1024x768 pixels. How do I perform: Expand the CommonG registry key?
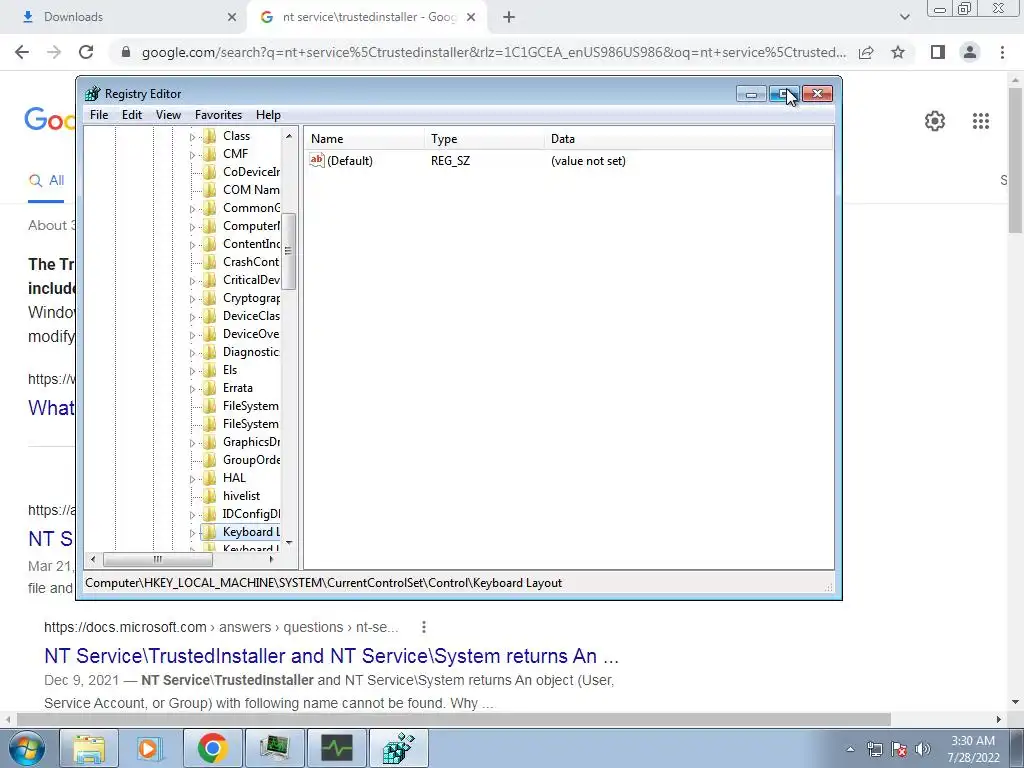pyautogui.click(x=192, y=209)
